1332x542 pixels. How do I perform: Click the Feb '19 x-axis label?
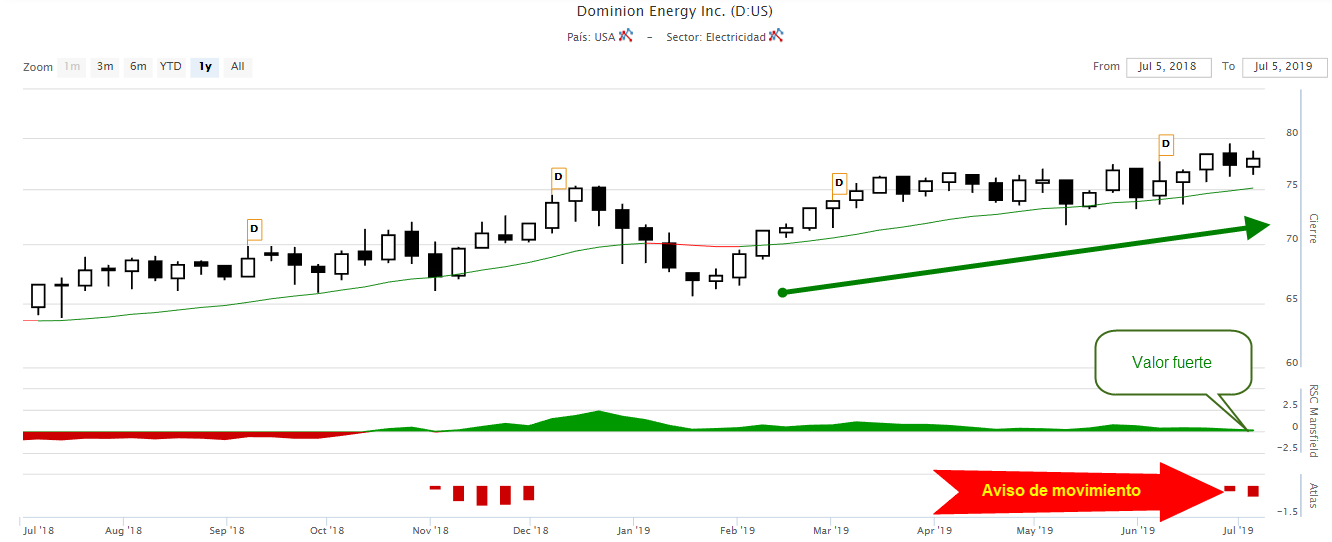(738, 530)
